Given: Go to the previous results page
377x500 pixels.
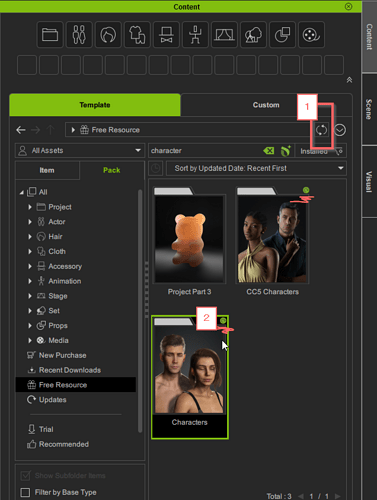Looking at the screenshot, I should [301, 496].
